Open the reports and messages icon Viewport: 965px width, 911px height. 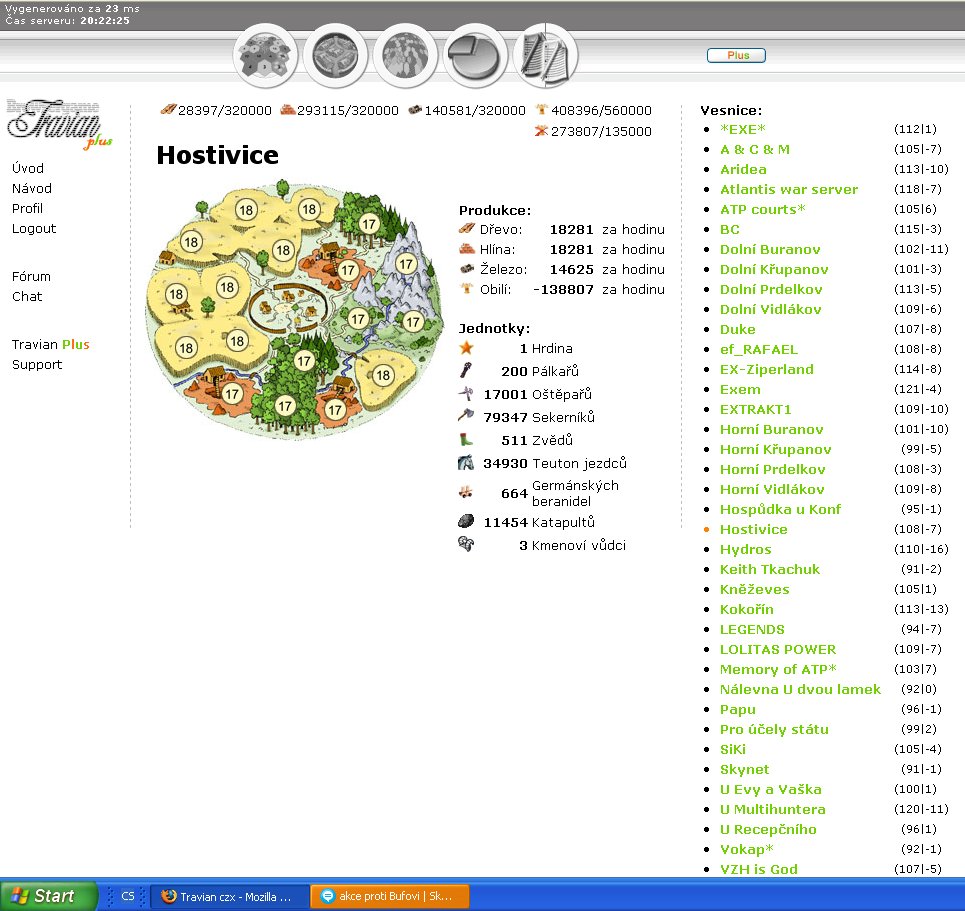pos(545,55)
